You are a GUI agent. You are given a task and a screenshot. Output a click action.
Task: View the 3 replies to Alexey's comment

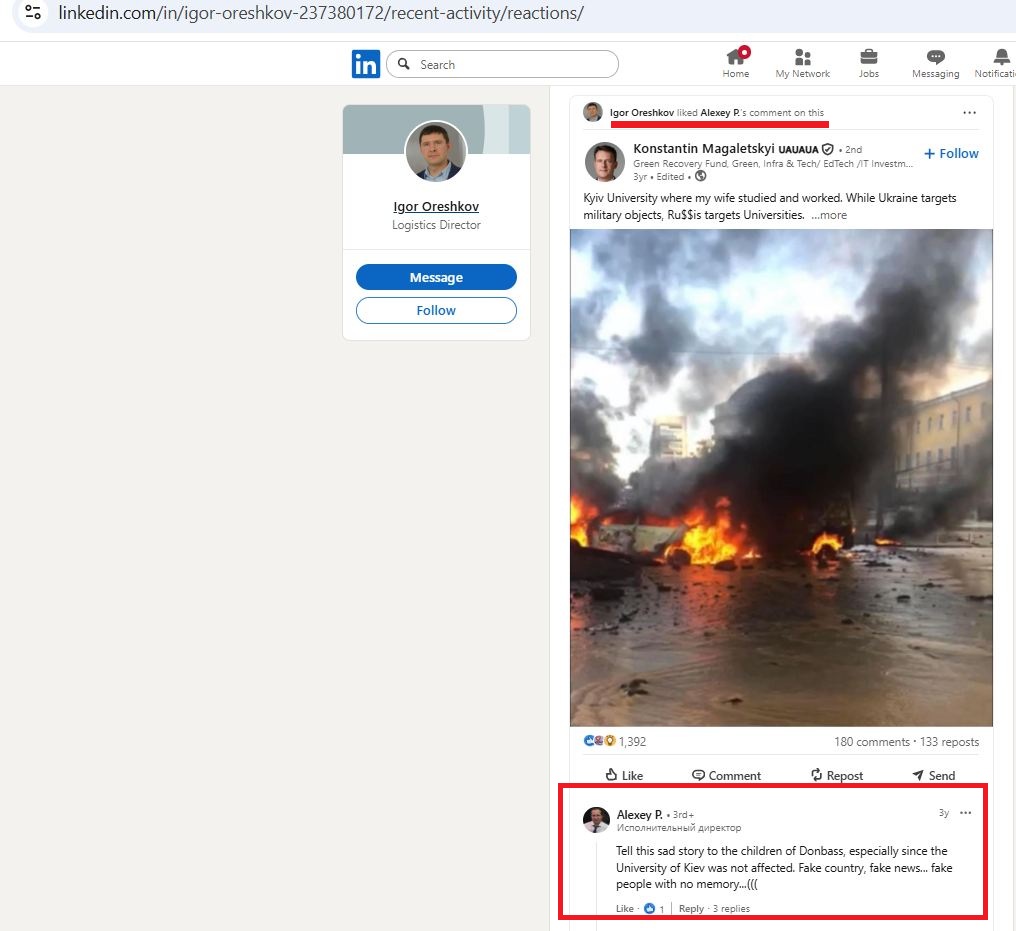pyautogui.click(x=731, y=908)
